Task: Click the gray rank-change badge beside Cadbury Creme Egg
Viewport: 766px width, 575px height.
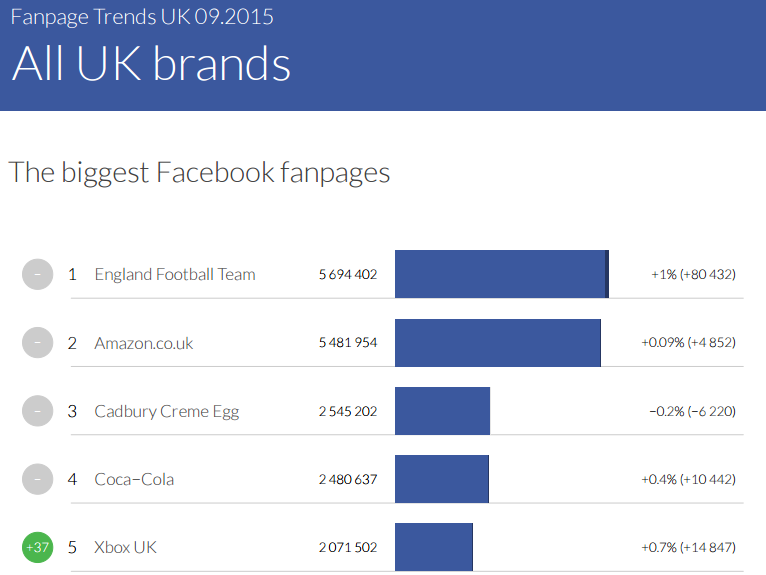Action: [37, 411]
